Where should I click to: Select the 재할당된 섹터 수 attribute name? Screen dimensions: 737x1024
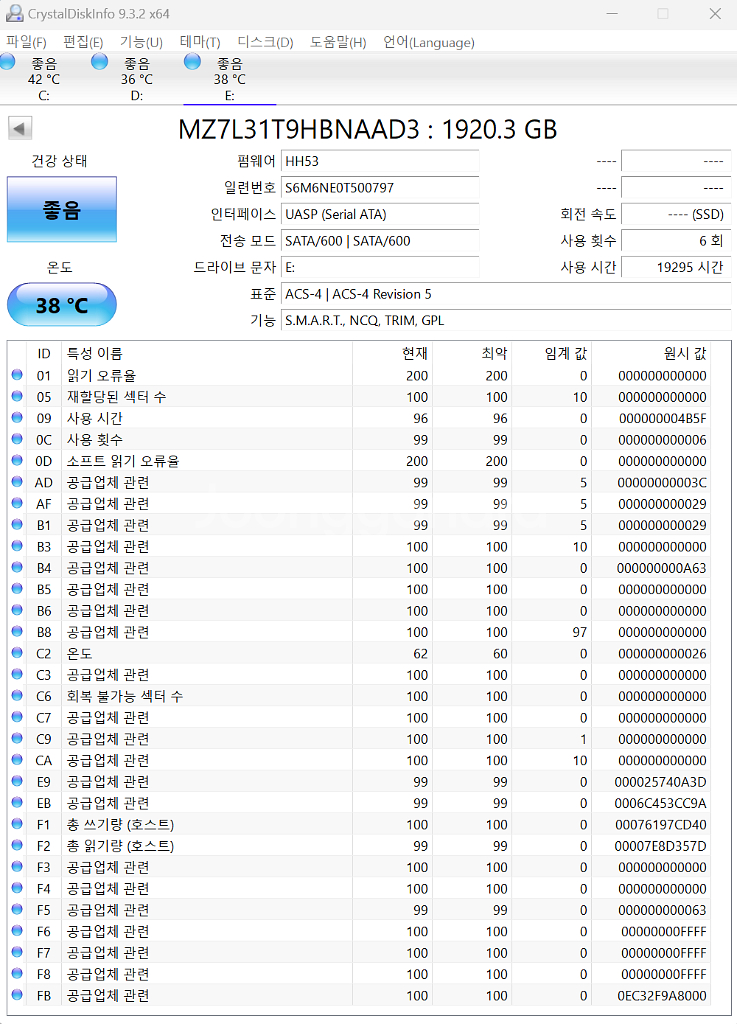[116, 396]
